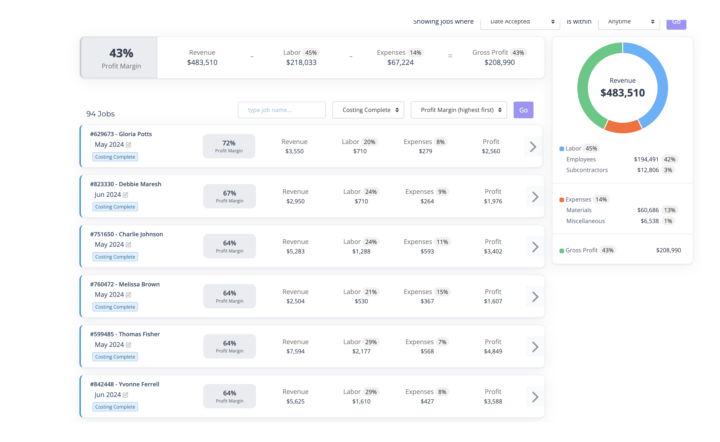Click Melissa Brown expenses $367
Image resolution: width=720 pixels, height=442 pixels.
click(427, 302)
